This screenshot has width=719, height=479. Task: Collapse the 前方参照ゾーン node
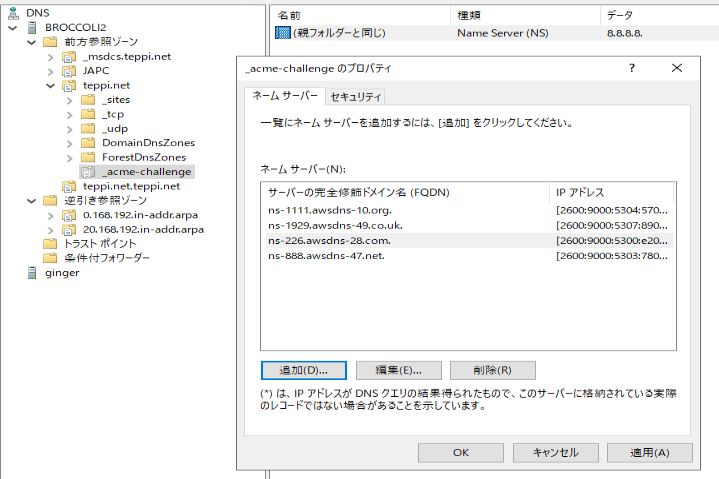pos(32,43)
